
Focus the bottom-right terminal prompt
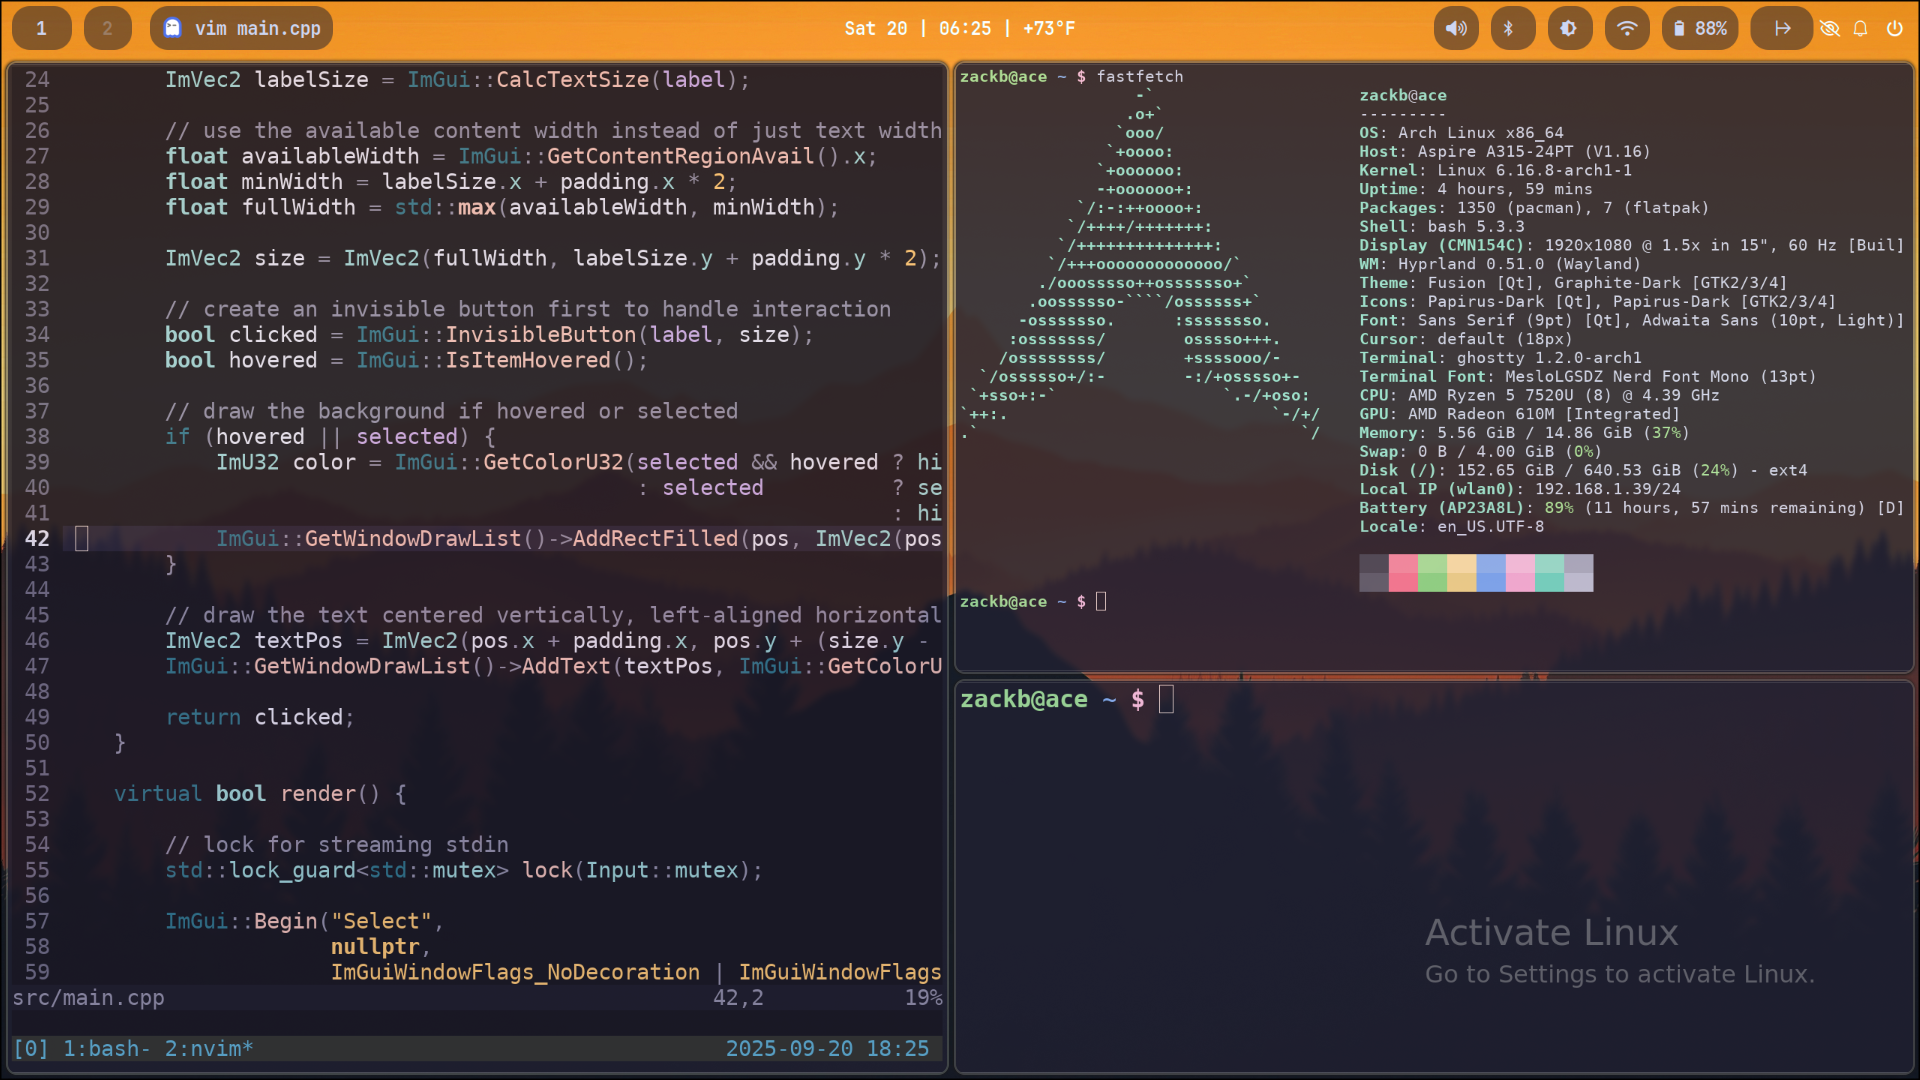coord(1166,699)
